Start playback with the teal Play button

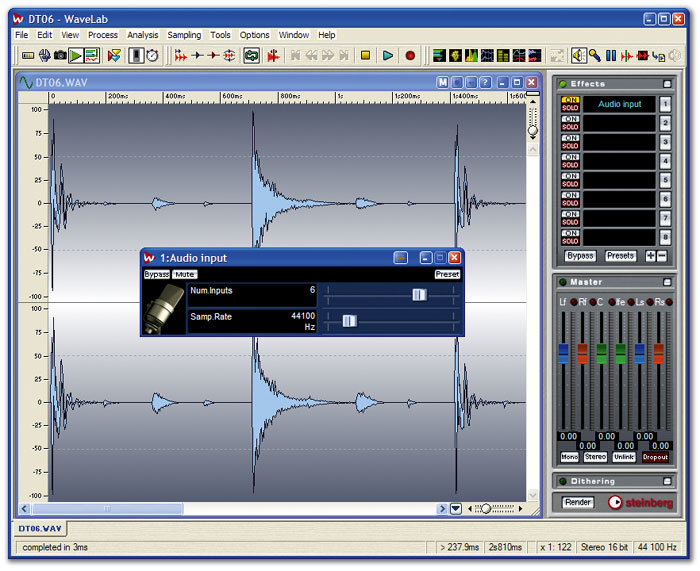[388, 56]
